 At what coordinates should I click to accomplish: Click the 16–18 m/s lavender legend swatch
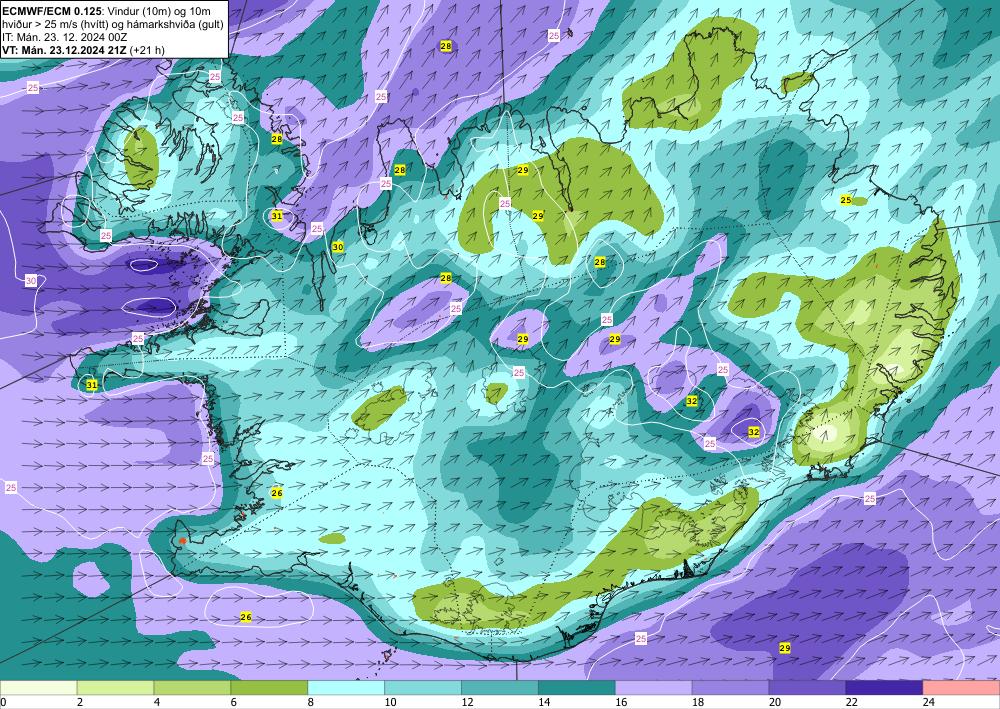pos(654,688)
